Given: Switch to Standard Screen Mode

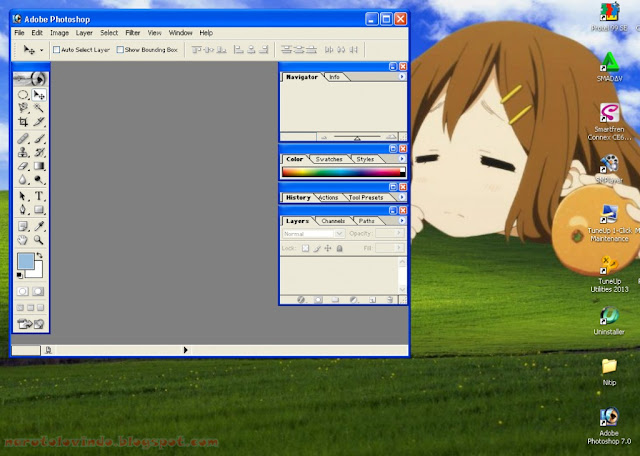Looking at the screenshot, I should [x=20, y=307].
